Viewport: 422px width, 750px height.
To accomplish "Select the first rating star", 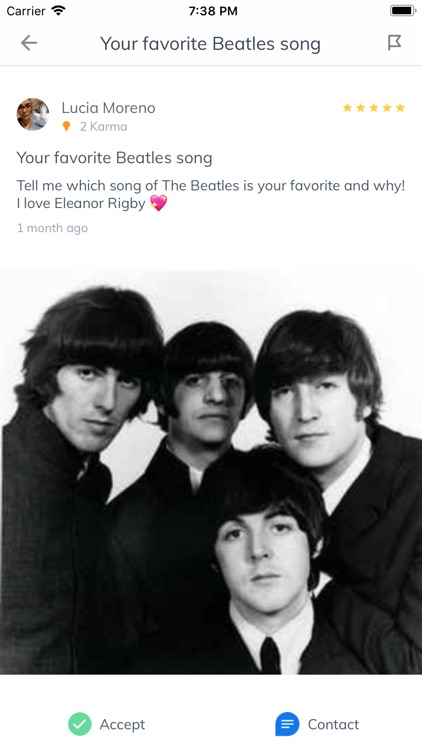I will 347,108.
